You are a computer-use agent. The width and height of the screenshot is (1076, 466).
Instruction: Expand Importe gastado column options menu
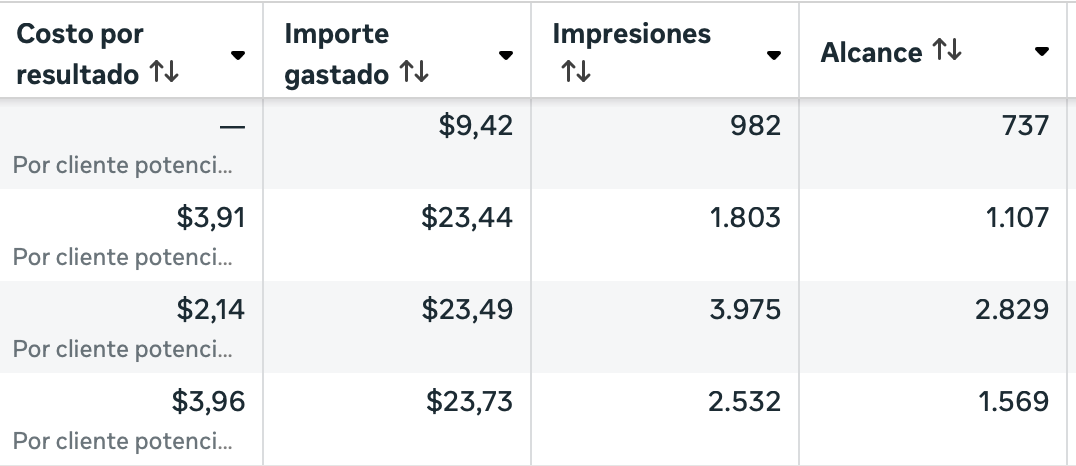pos(506,55)
